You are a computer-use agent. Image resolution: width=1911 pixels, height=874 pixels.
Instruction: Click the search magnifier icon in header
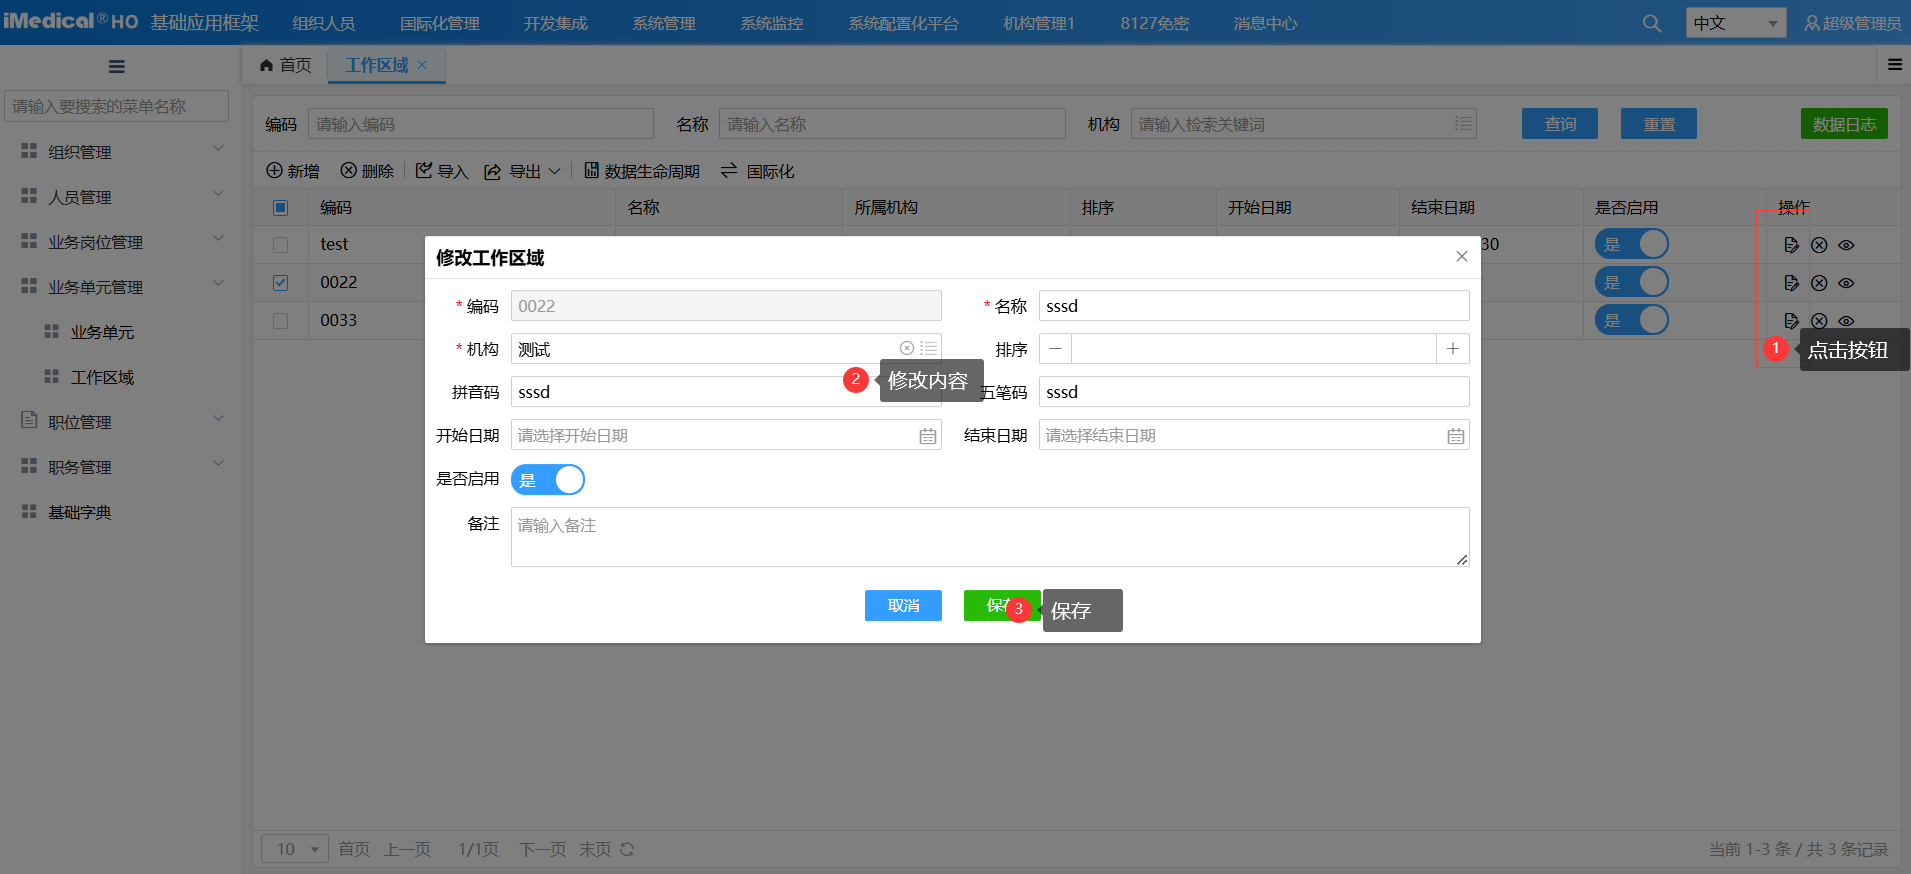pyautogui.click(x=1651, y=23)
